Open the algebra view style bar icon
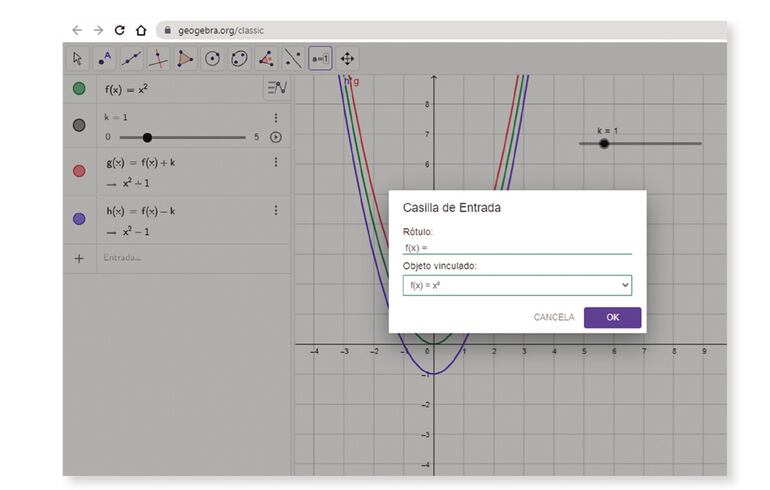The height and width of the screenshot is (490, 770). coord(277,88)
